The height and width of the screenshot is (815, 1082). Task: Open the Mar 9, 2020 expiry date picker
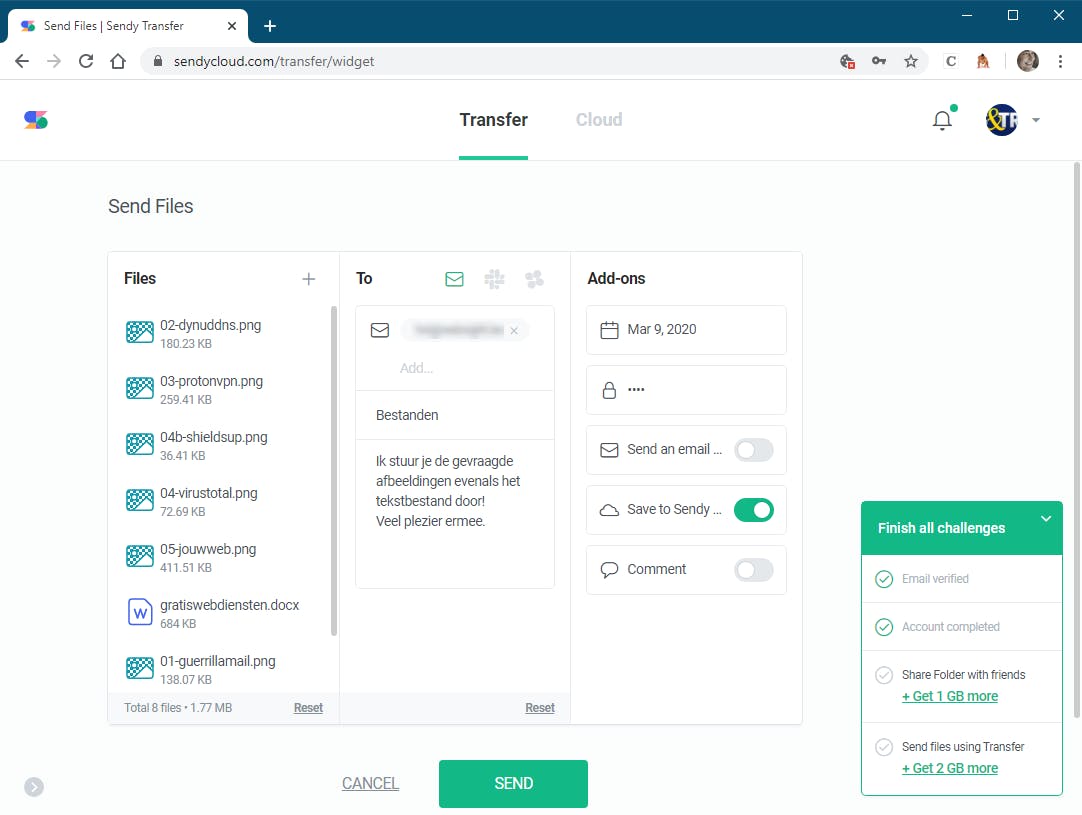[x=686, y=330]
